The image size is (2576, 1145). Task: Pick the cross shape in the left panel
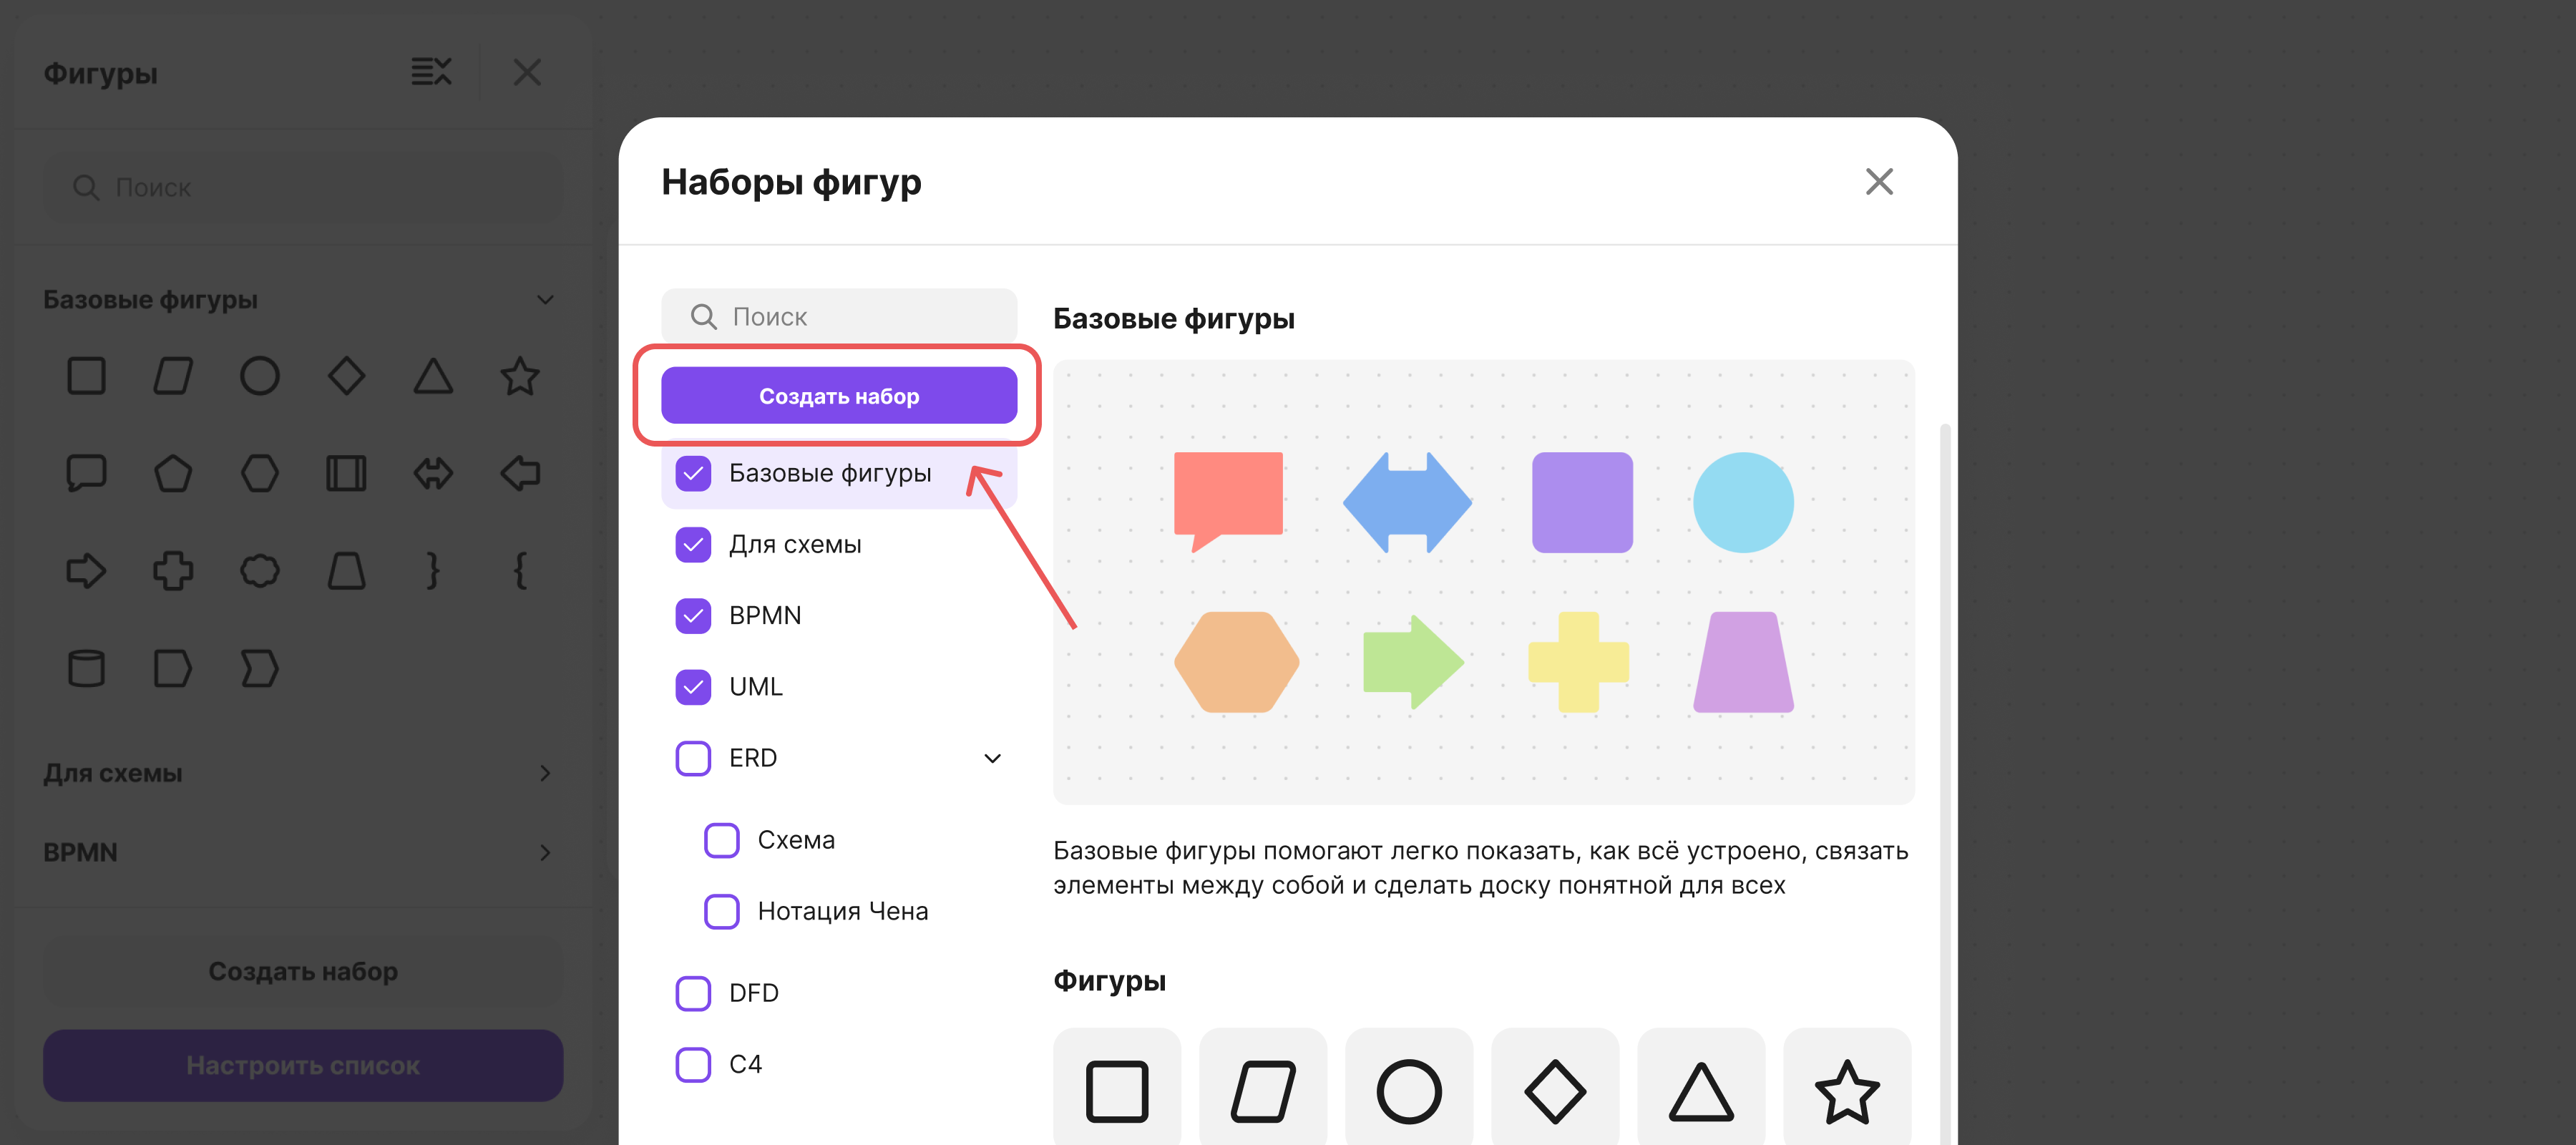point(173,571)
